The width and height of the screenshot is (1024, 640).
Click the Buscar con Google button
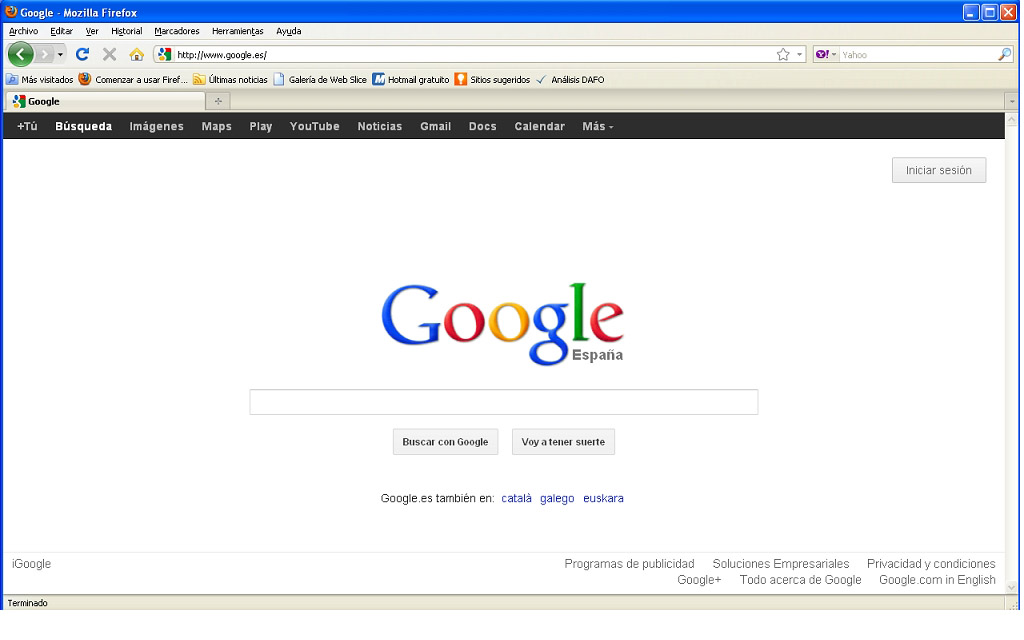click(x=445, y=442)
